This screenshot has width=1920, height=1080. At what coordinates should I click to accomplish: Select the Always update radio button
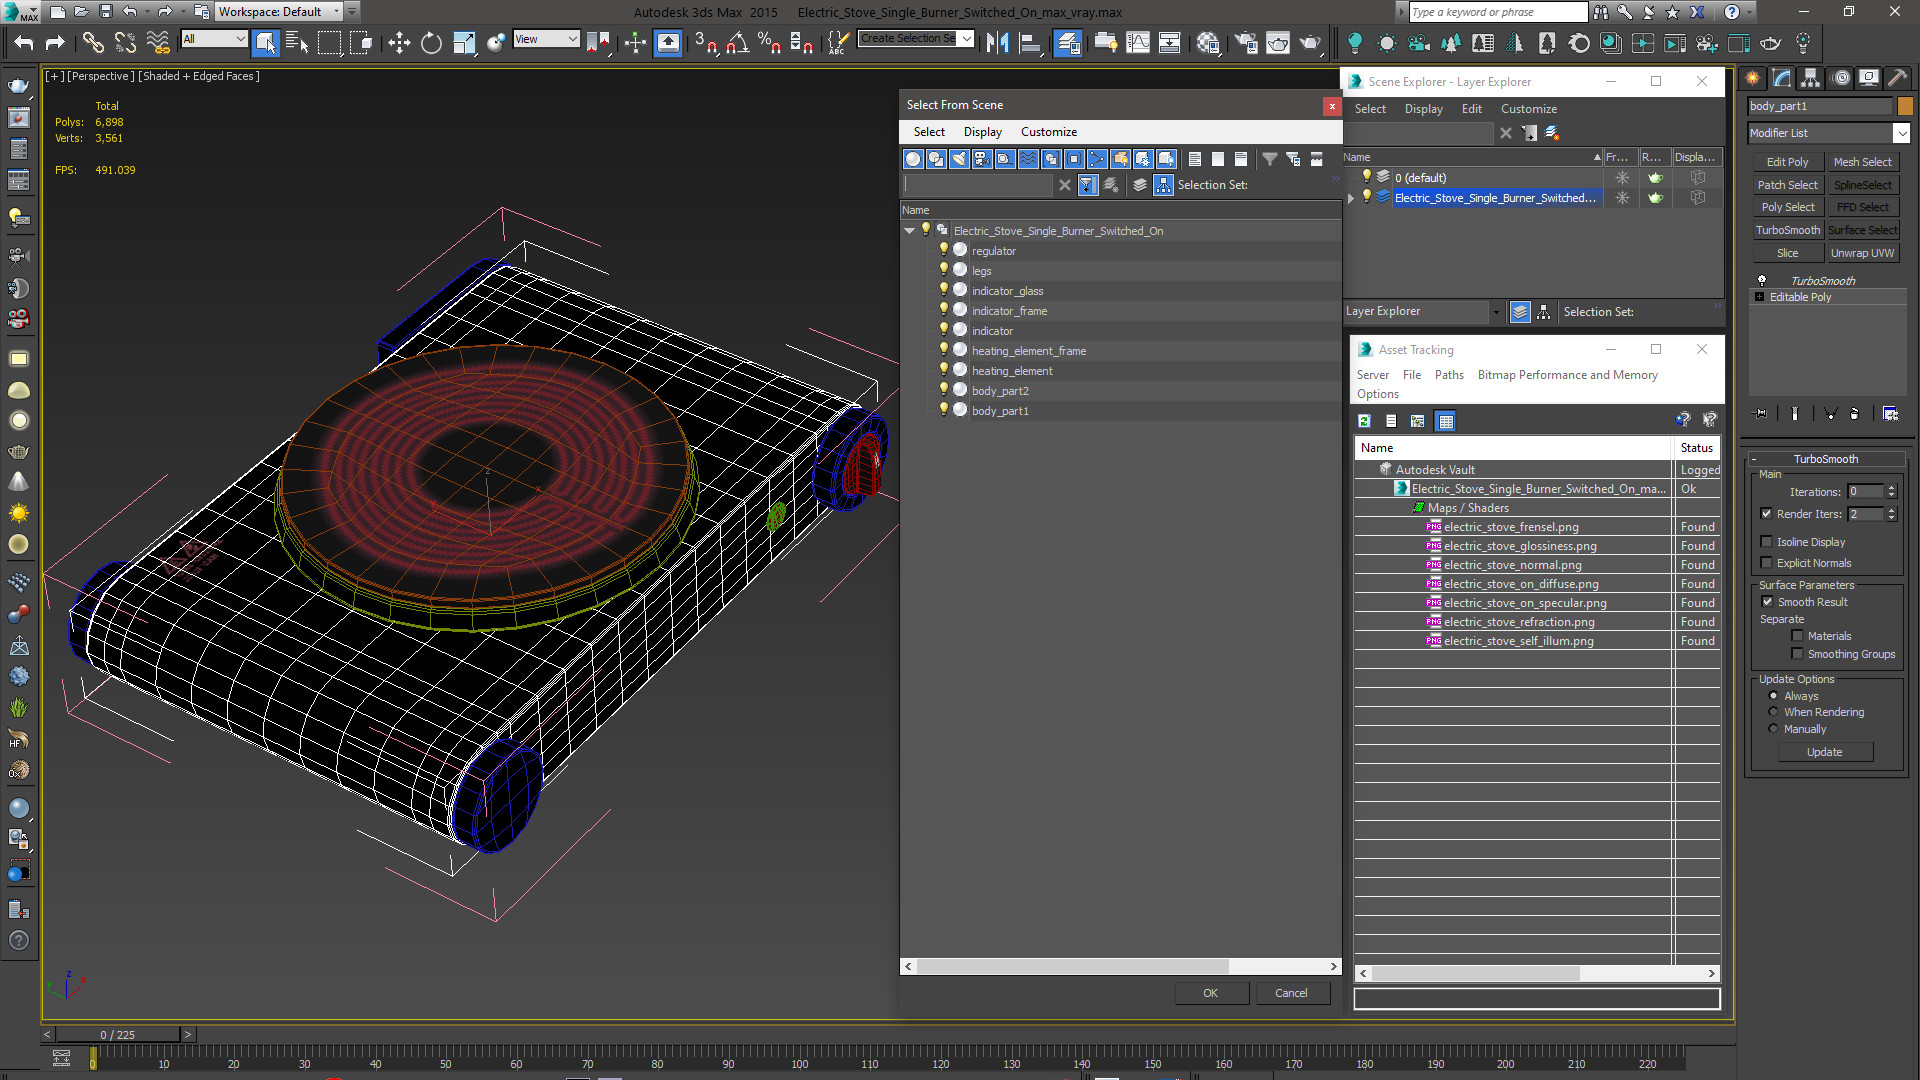coord(1774,696)
